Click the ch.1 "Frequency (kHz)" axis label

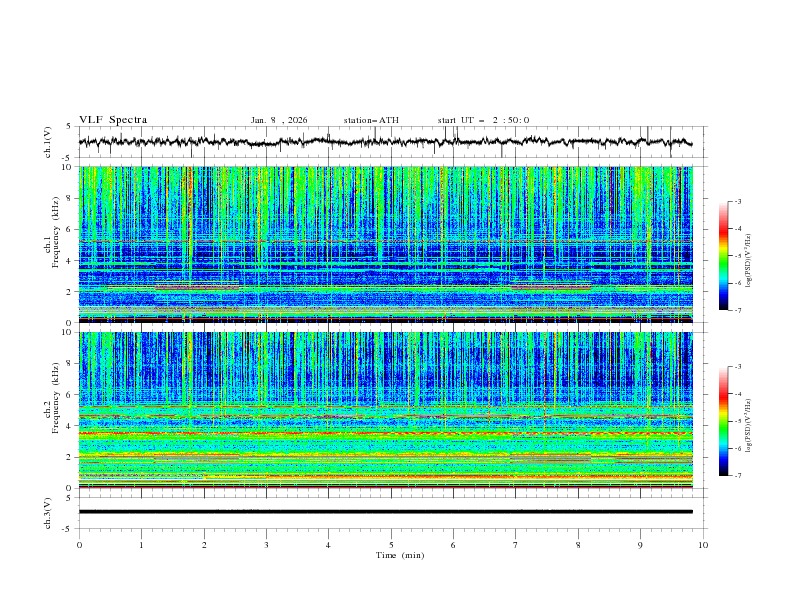[56, 233]
